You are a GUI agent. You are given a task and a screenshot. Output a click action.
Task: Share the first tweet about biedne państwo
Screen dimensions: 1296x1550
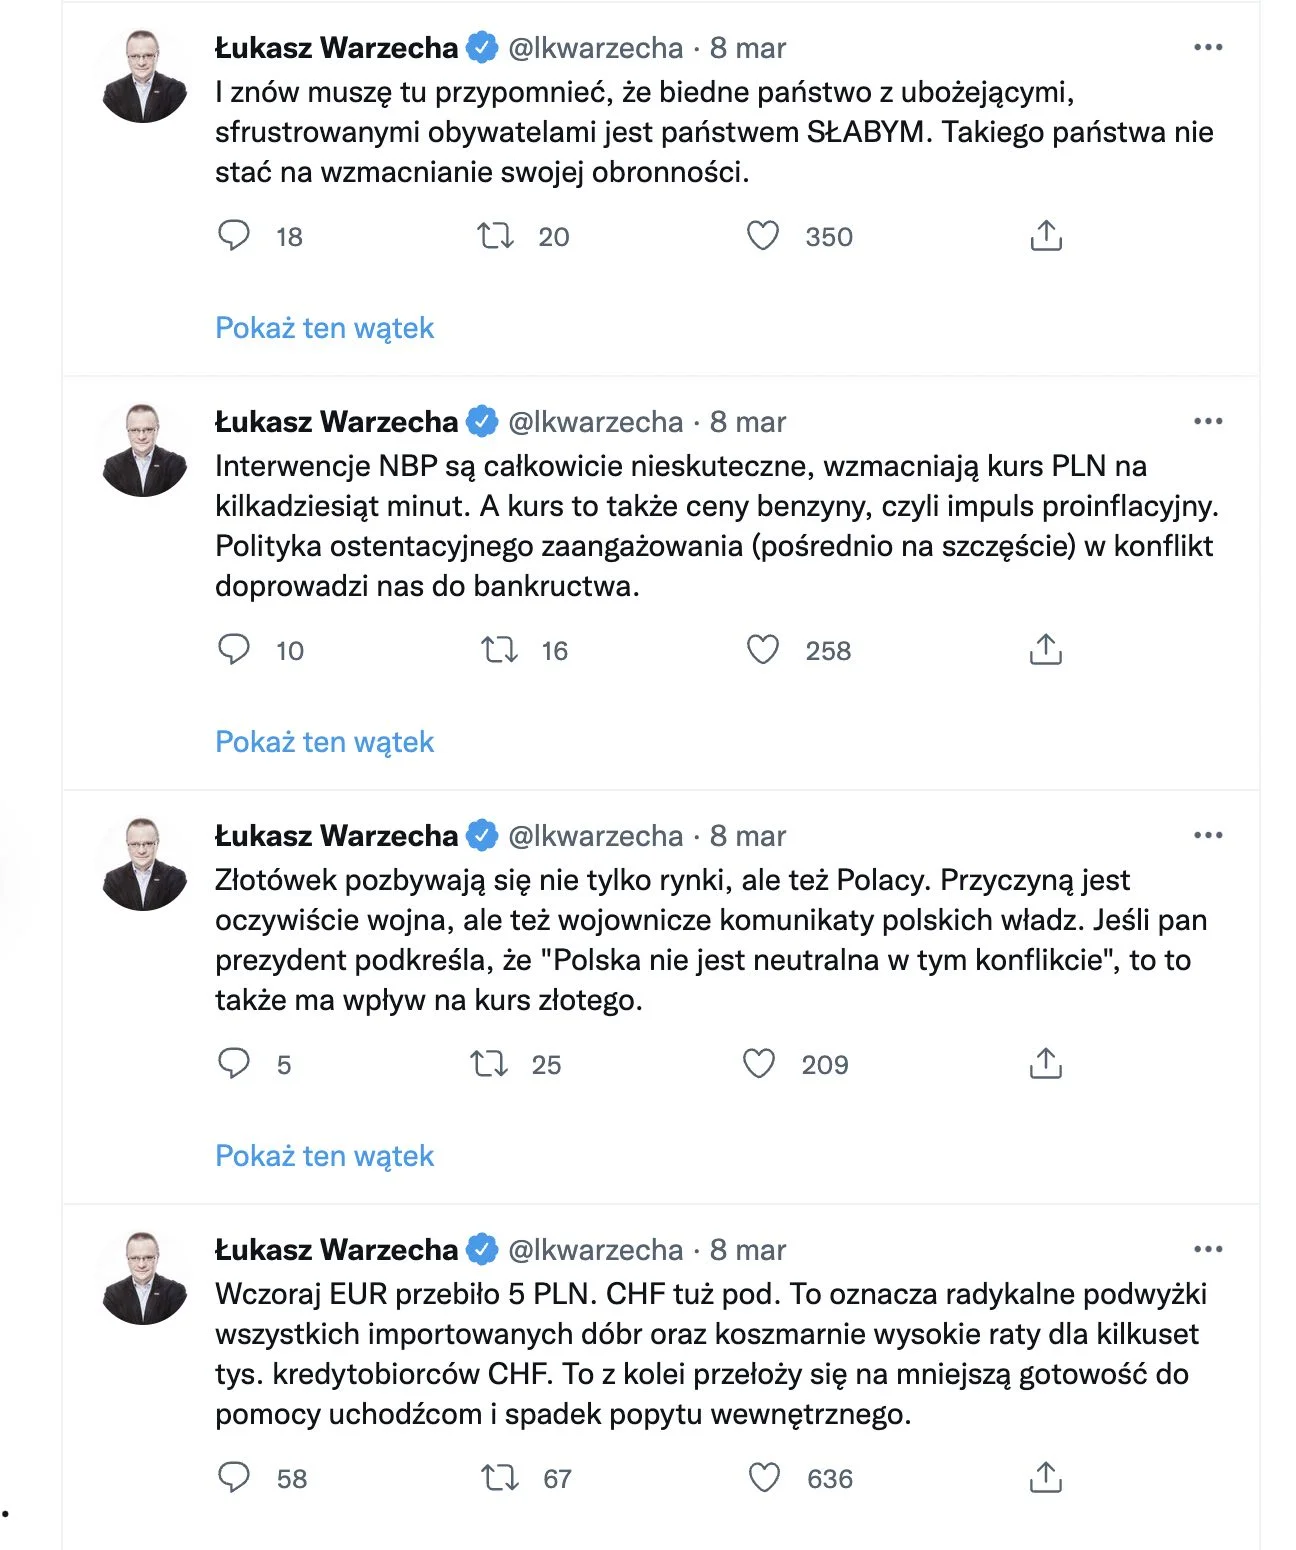[1045, 236]
